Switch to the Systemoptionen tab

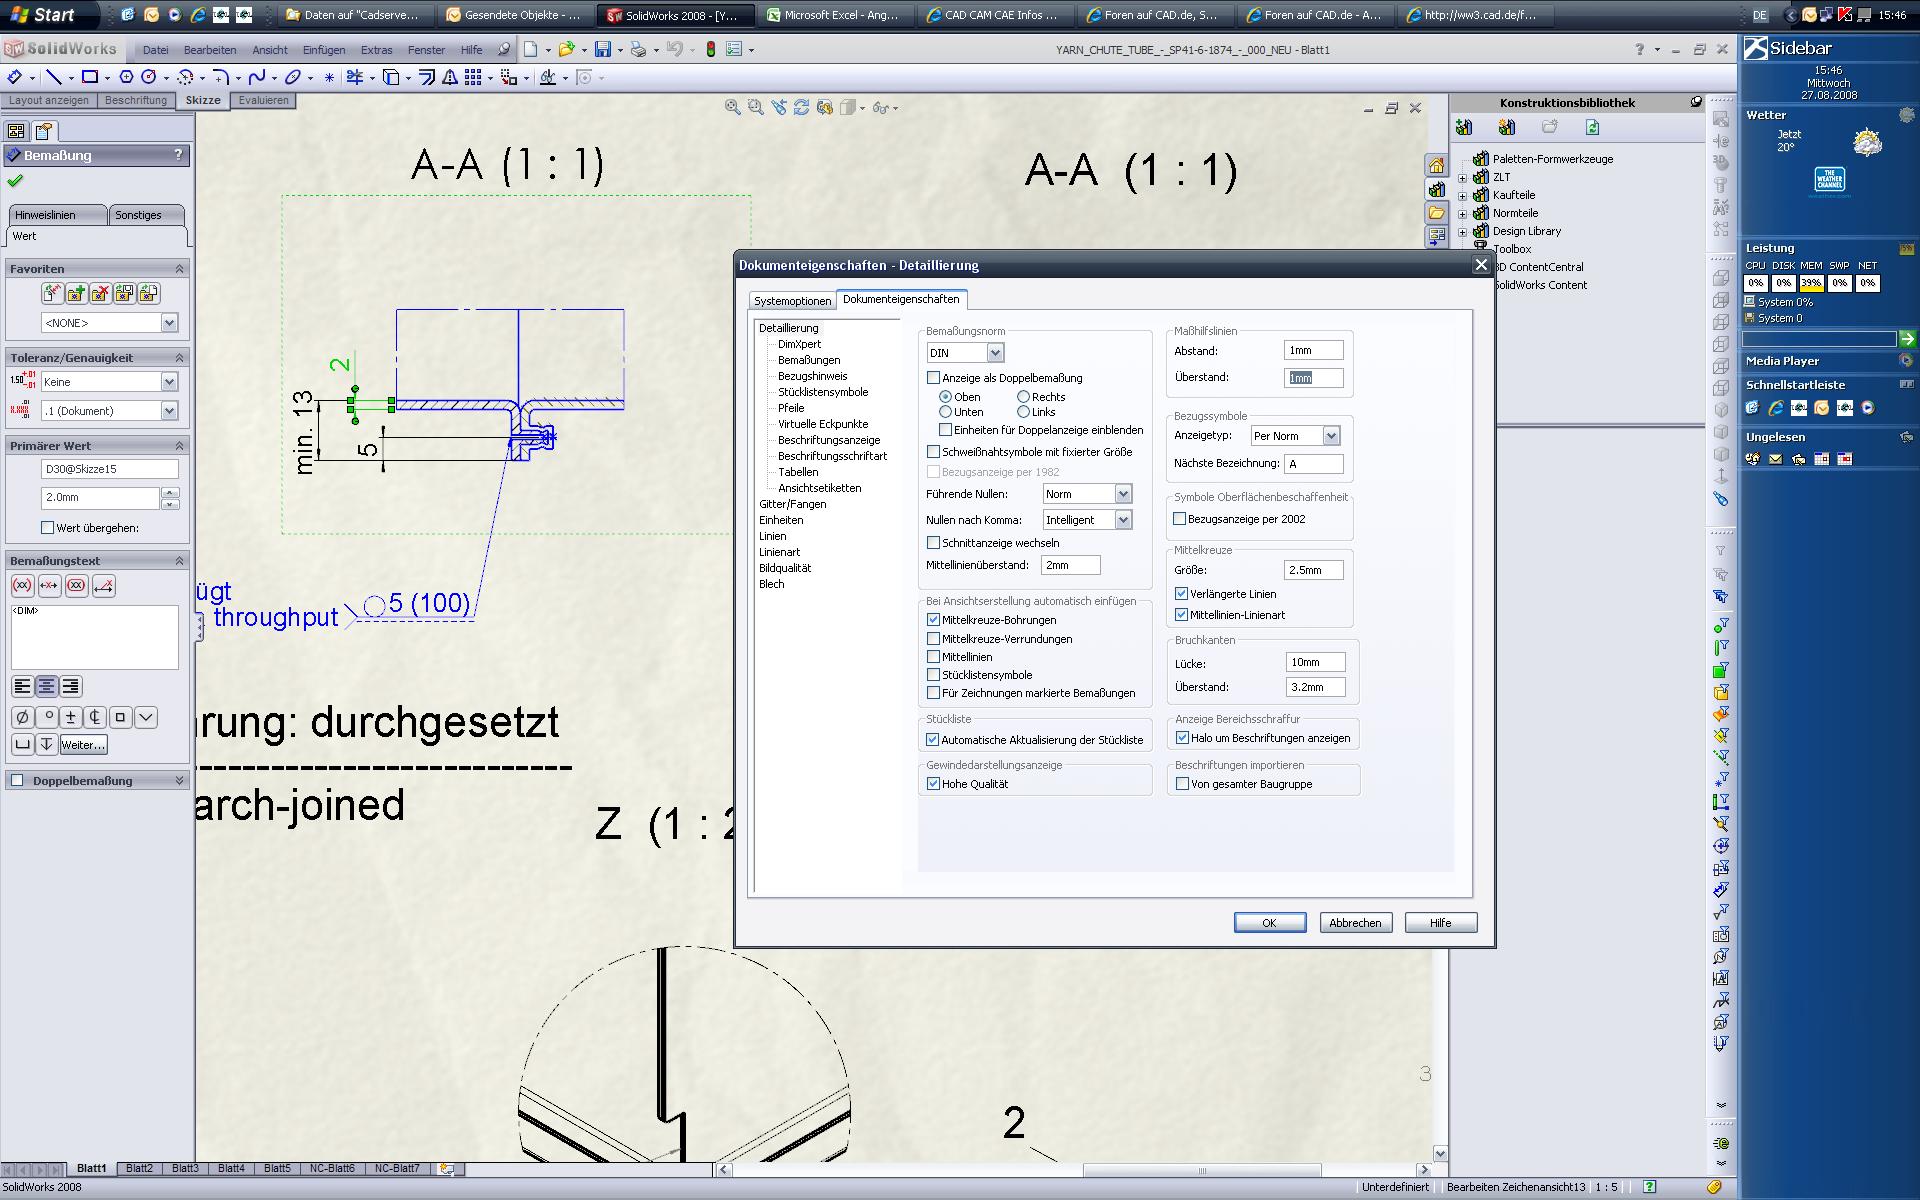[792, 301]
